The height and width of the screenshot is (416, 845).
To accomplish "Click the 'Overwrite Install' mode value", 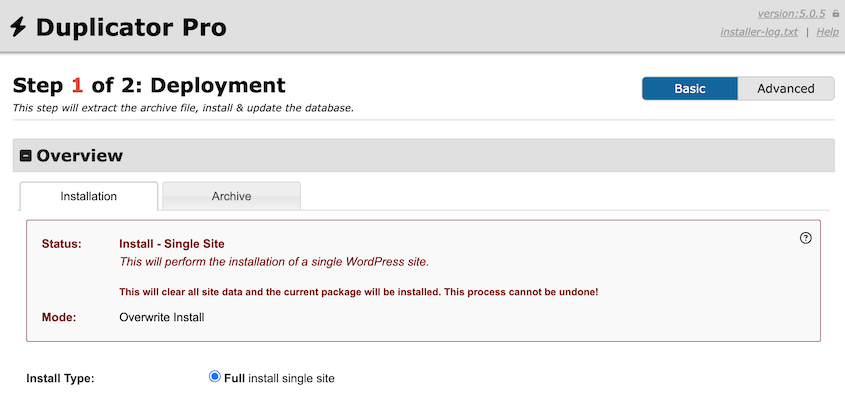I will pyautogui.click(x=162, y=317).
